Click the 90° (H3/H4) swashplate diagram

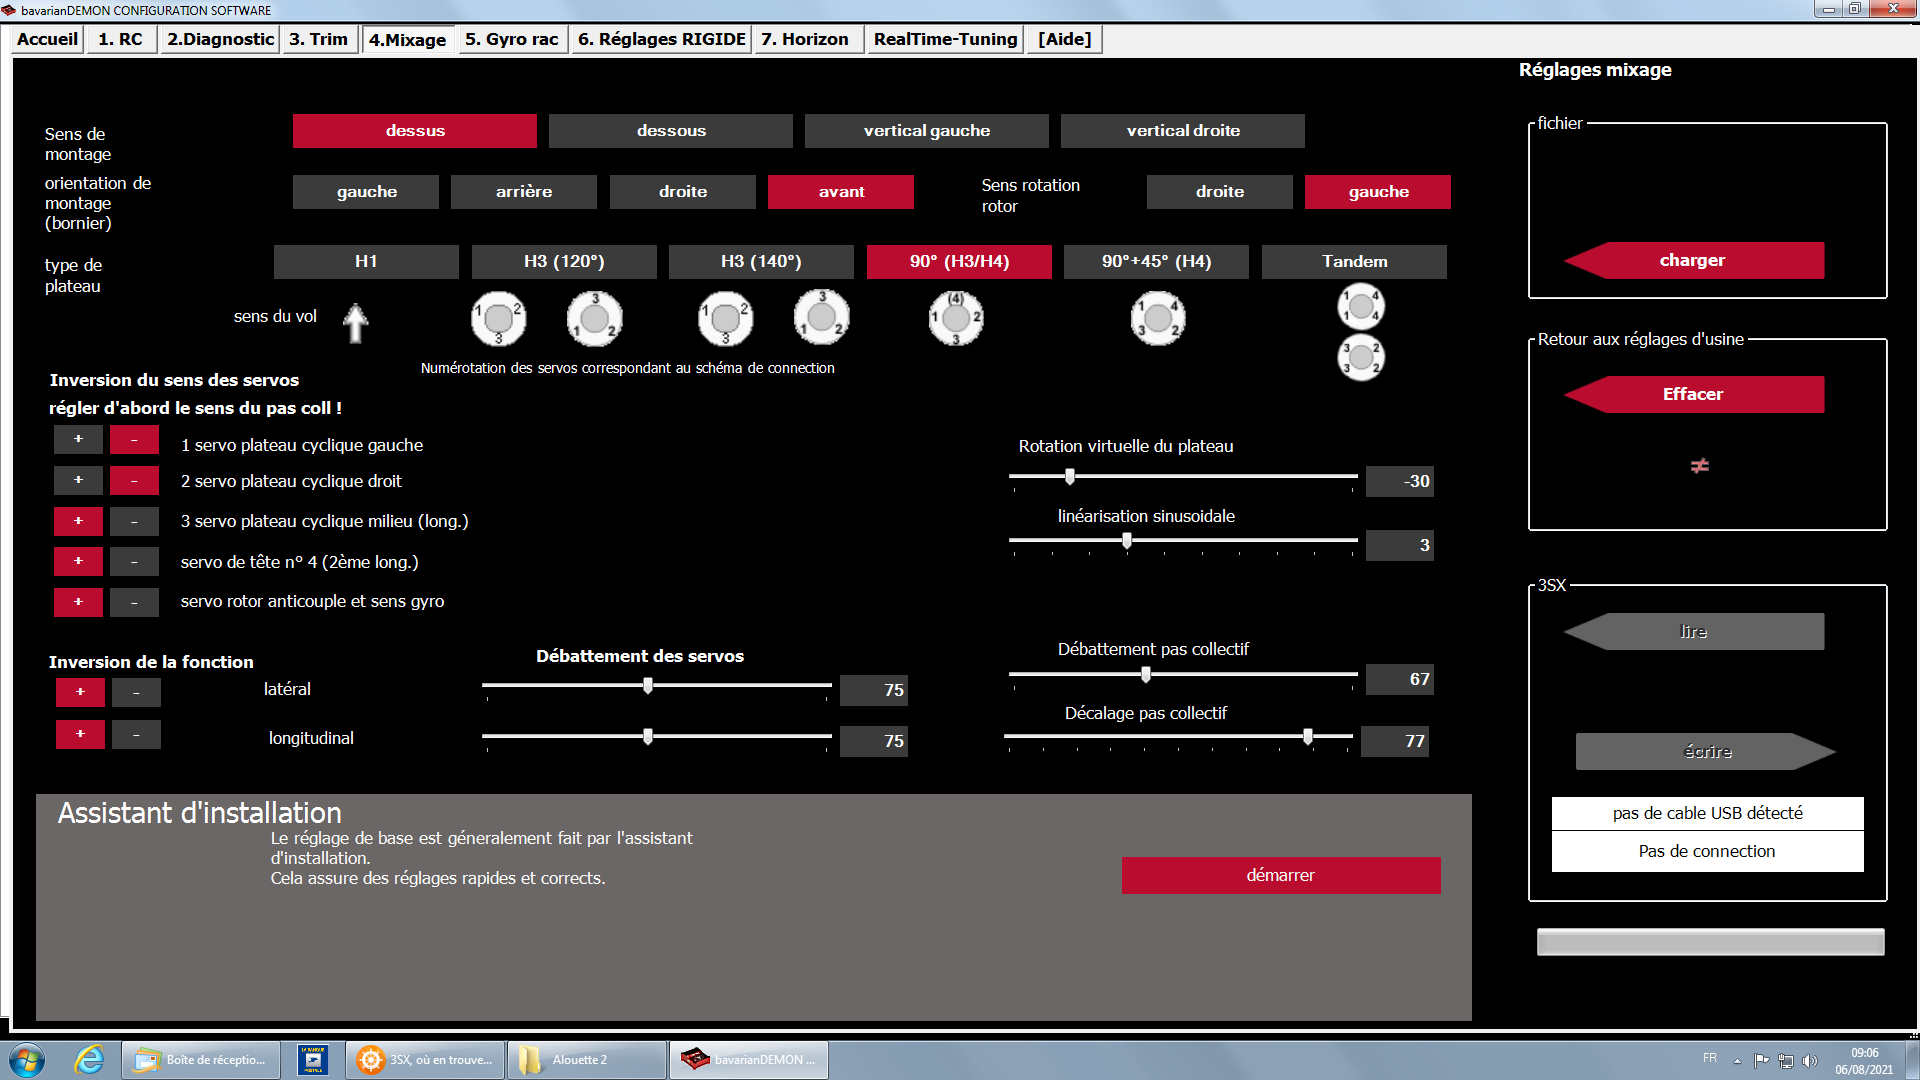(x=956, y=319)
